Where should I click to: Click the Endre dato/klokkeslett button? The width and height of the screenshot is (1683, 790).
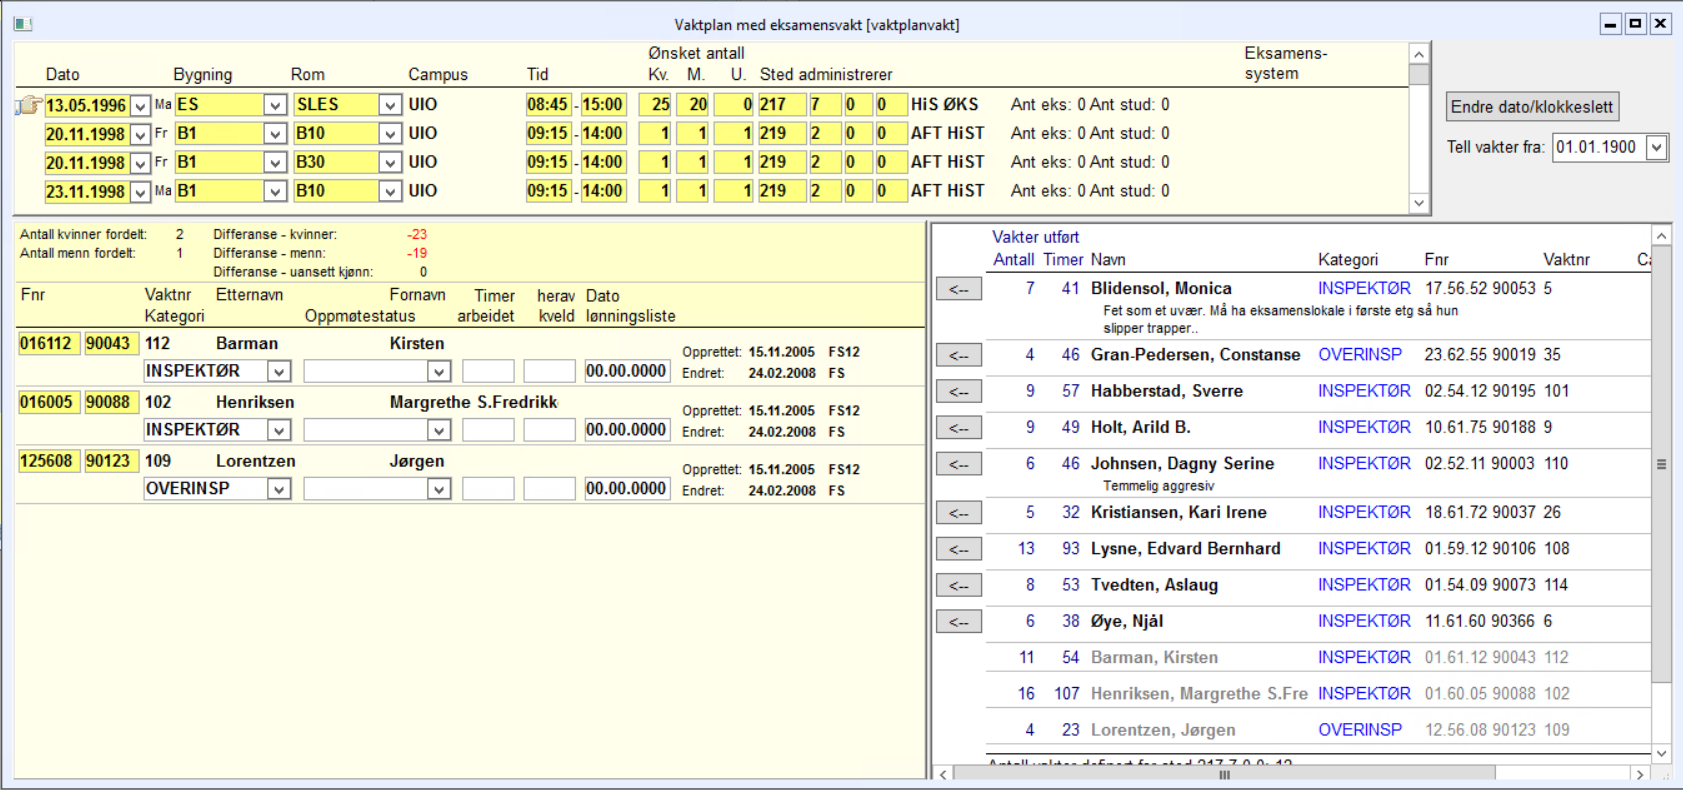(x=1532, y=107)
